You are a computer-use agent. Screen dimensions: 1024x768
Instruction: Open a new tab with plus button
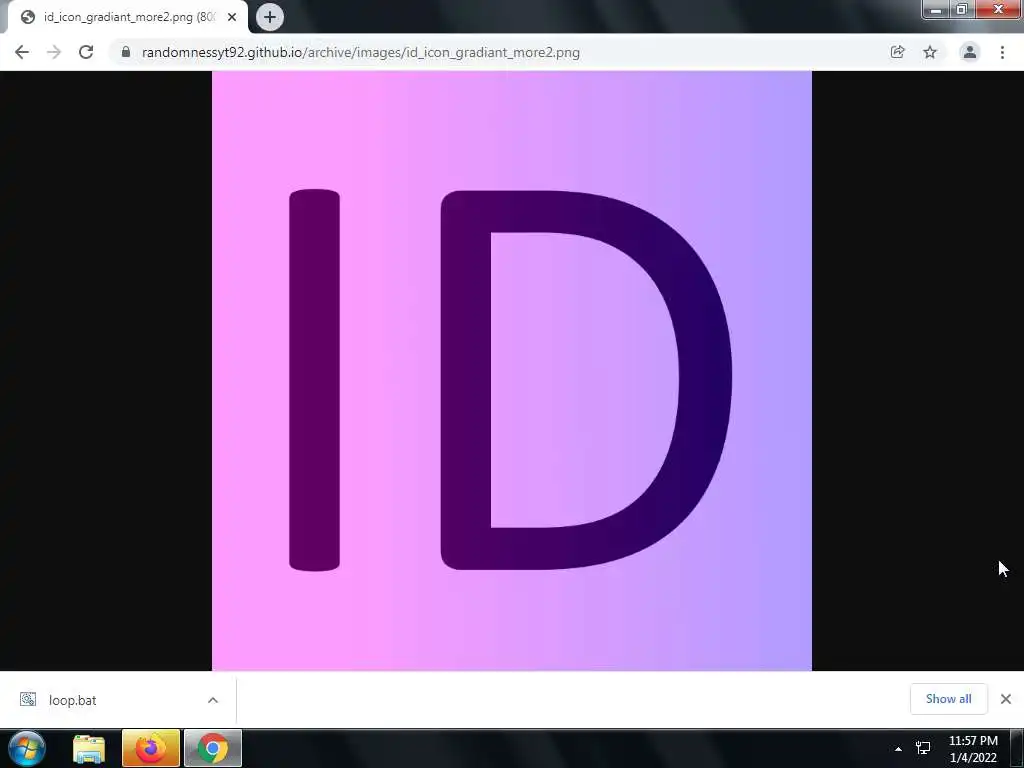tap(270, 17)
